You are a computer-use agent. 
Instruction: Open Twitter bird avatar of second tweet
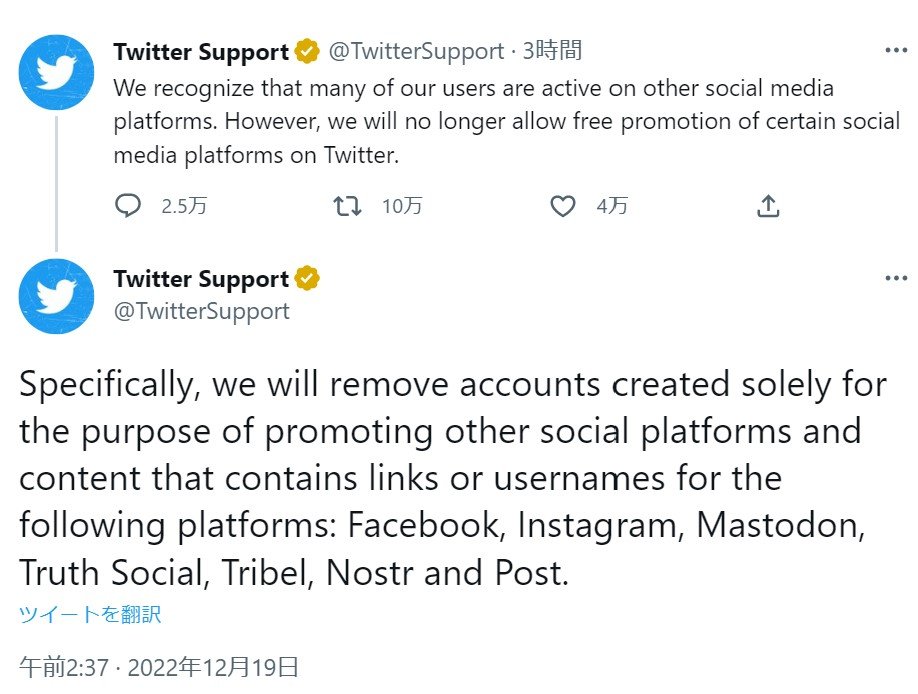coord(56,296)
